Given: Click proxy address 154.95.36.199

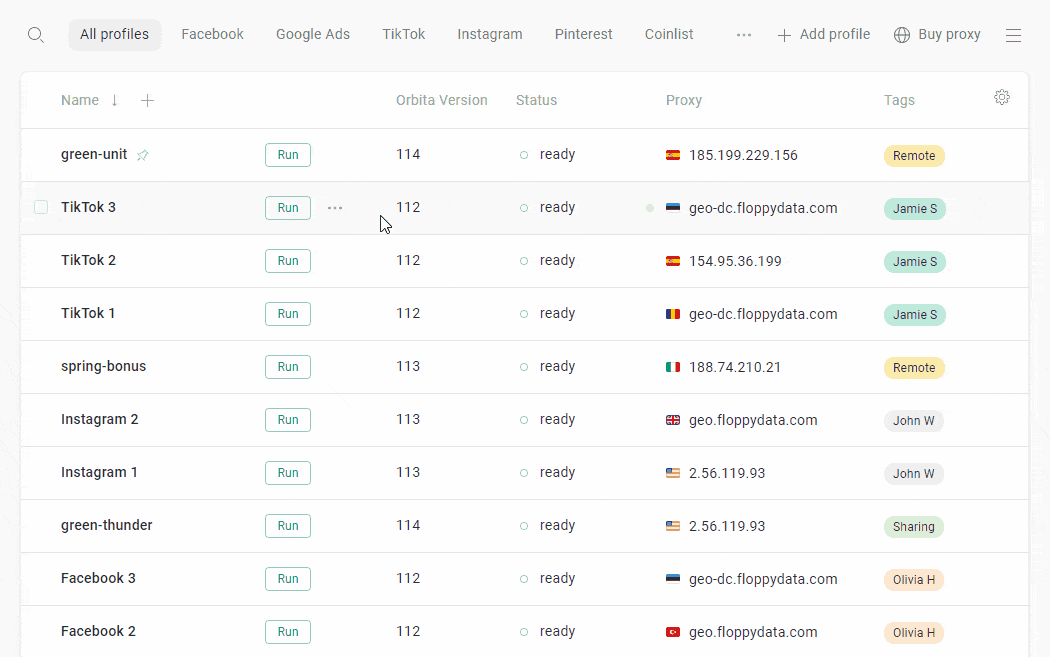Looking at the screenshot, I should click(735, 261).
